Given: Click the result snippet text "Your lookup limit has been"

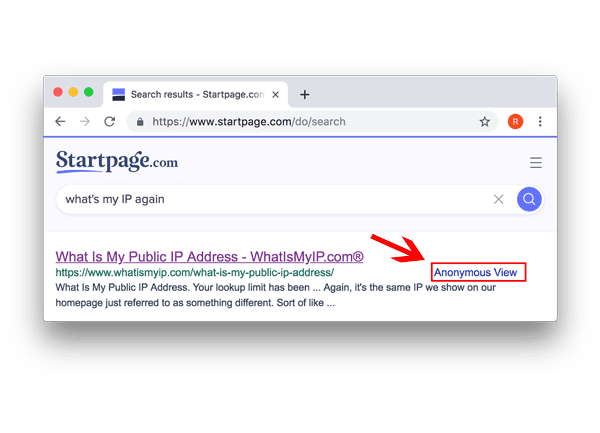Looking at the screenshot, I should coord(251,287).
